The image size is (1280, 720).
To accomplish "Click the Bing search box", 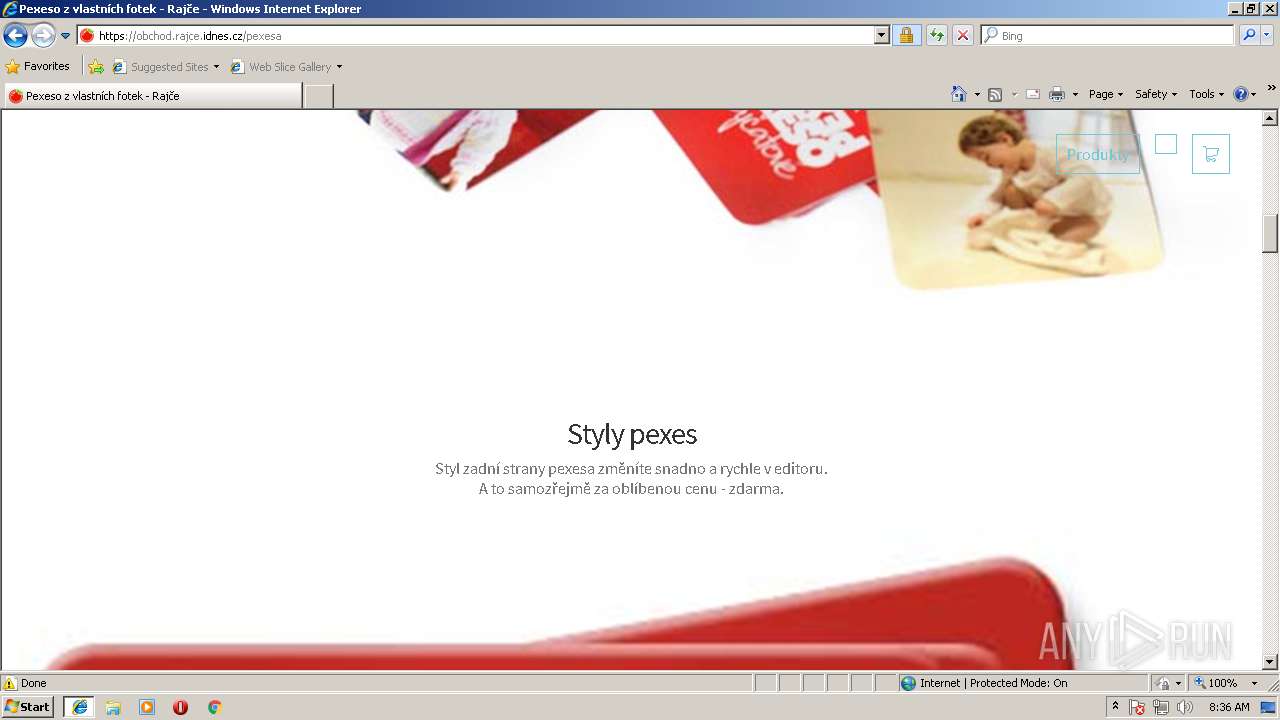I will point(1108,35).
